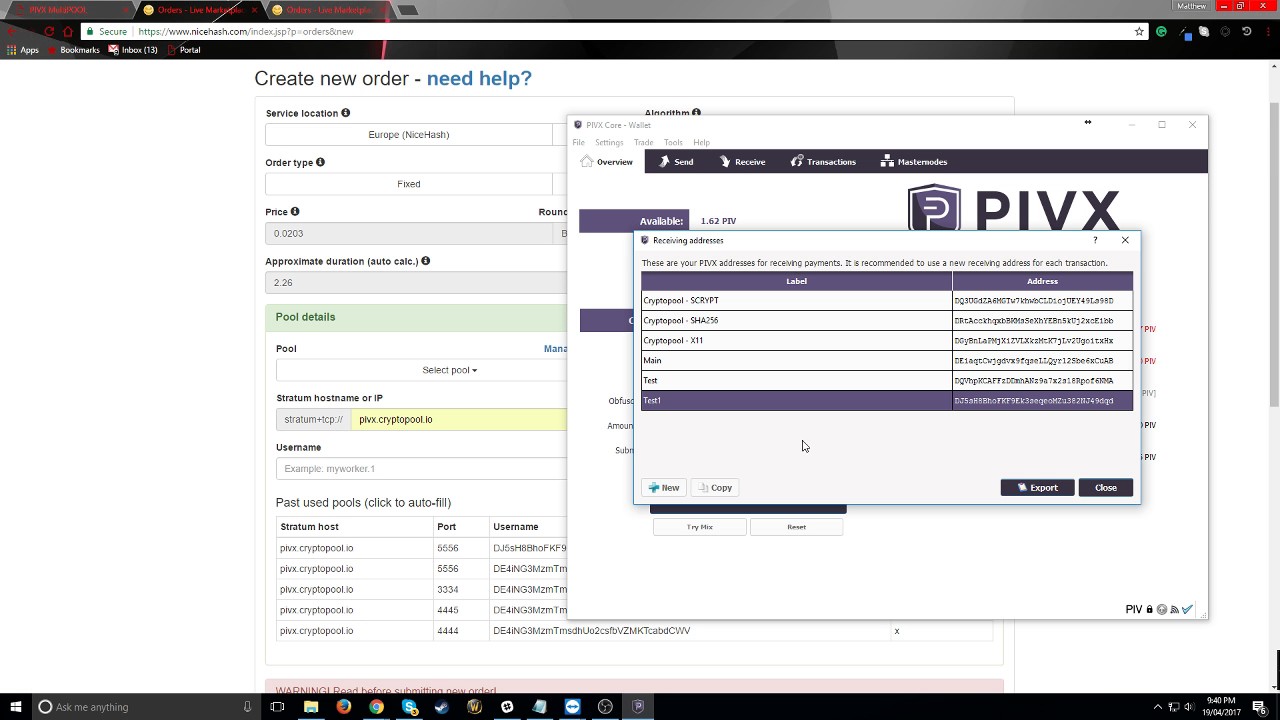Click the Order type info icon
The width and height of the screenshot is (1280, 720).
pos(320,162)
